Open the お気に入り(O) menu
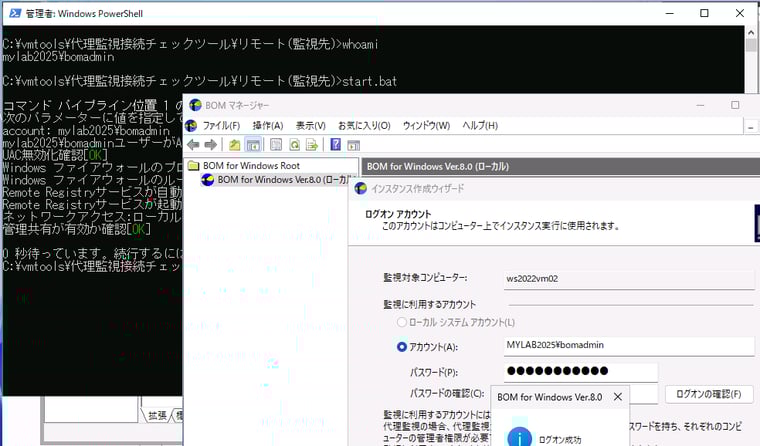 coord(364,126)
